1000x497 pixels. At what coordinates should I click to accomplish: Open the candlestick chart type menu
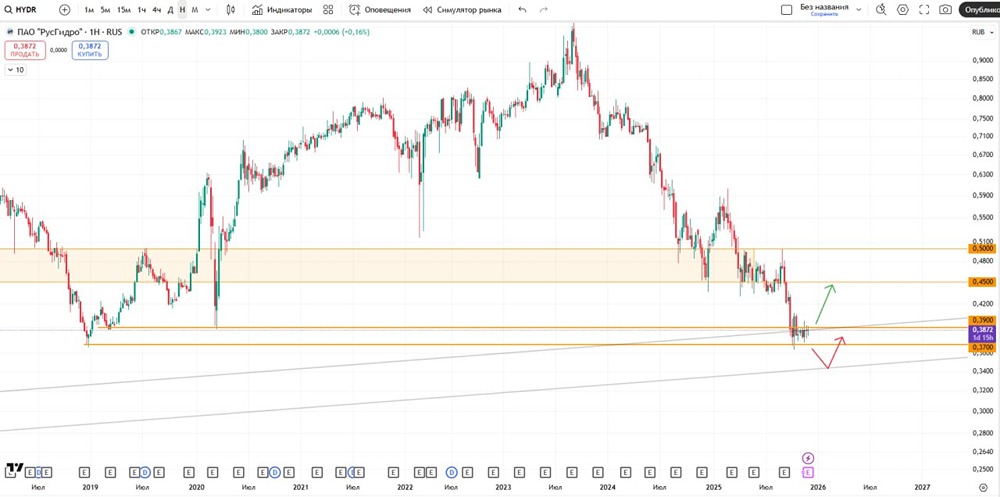pyautogui.click(x=231, y=10)
